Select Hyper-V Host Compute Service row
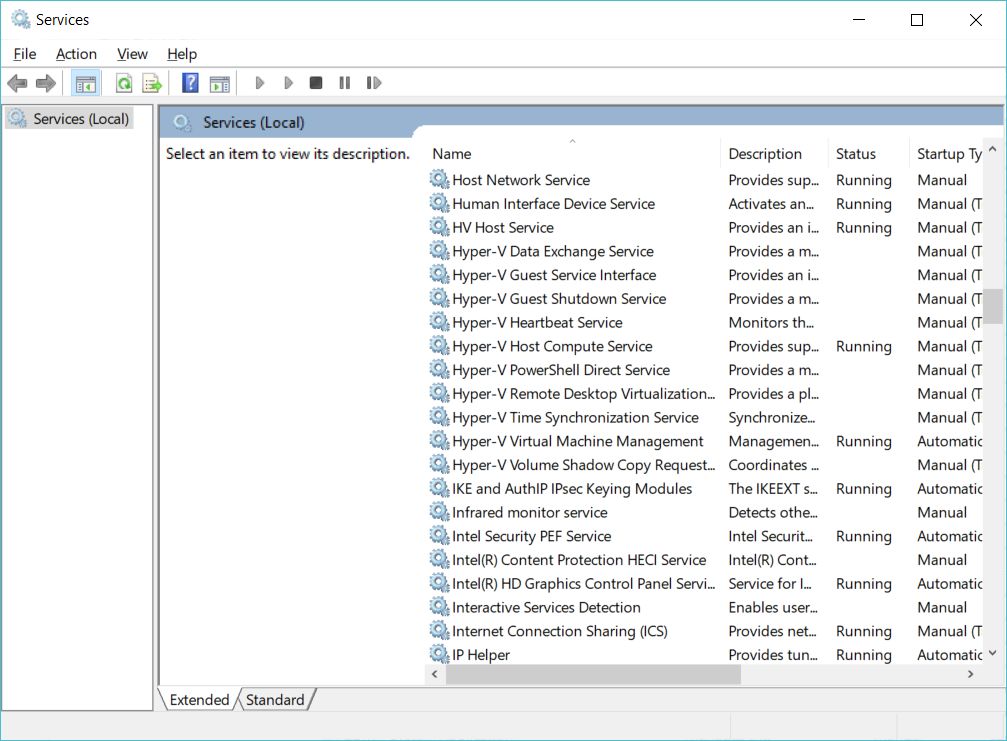This screenshot has width=1007, height=741. (705, 346)
